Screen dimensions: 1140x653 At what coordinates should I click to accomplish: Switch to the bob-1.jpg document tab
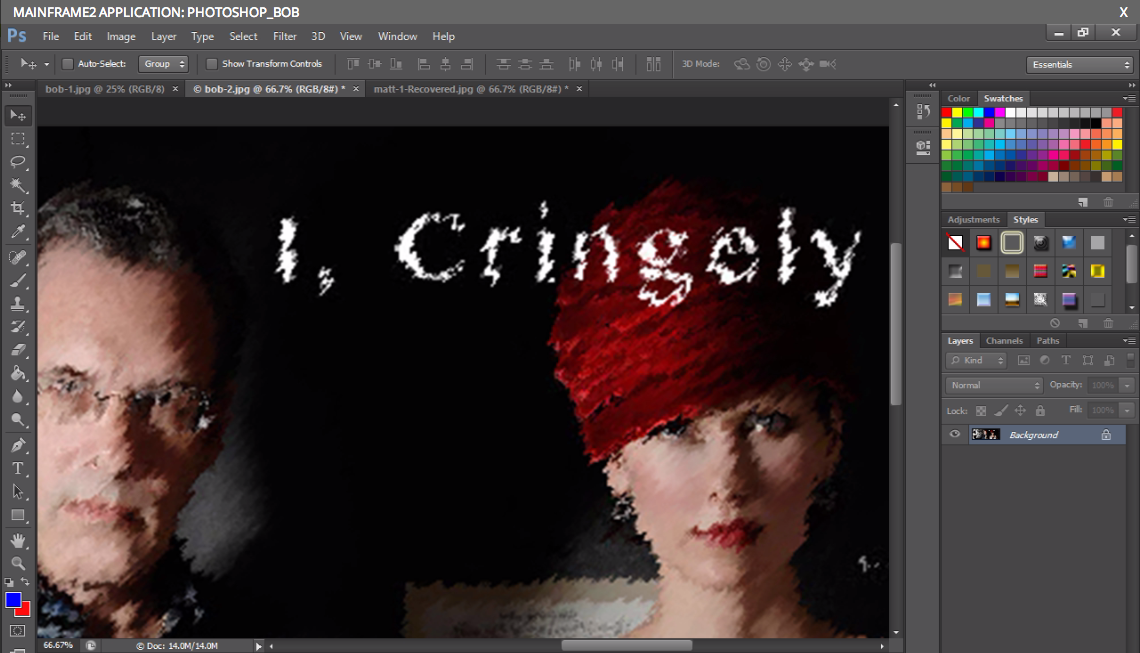point(105,89)
